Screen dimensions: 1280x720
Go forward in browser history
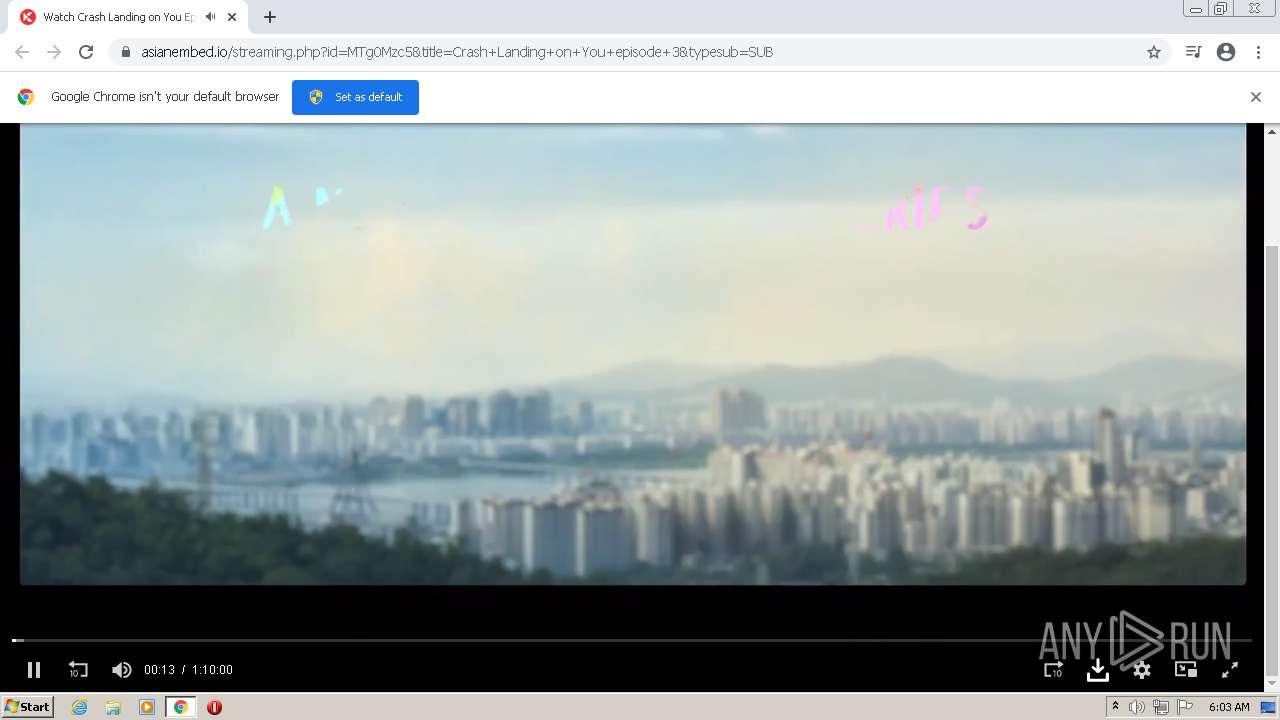click(x=54, y=52)
